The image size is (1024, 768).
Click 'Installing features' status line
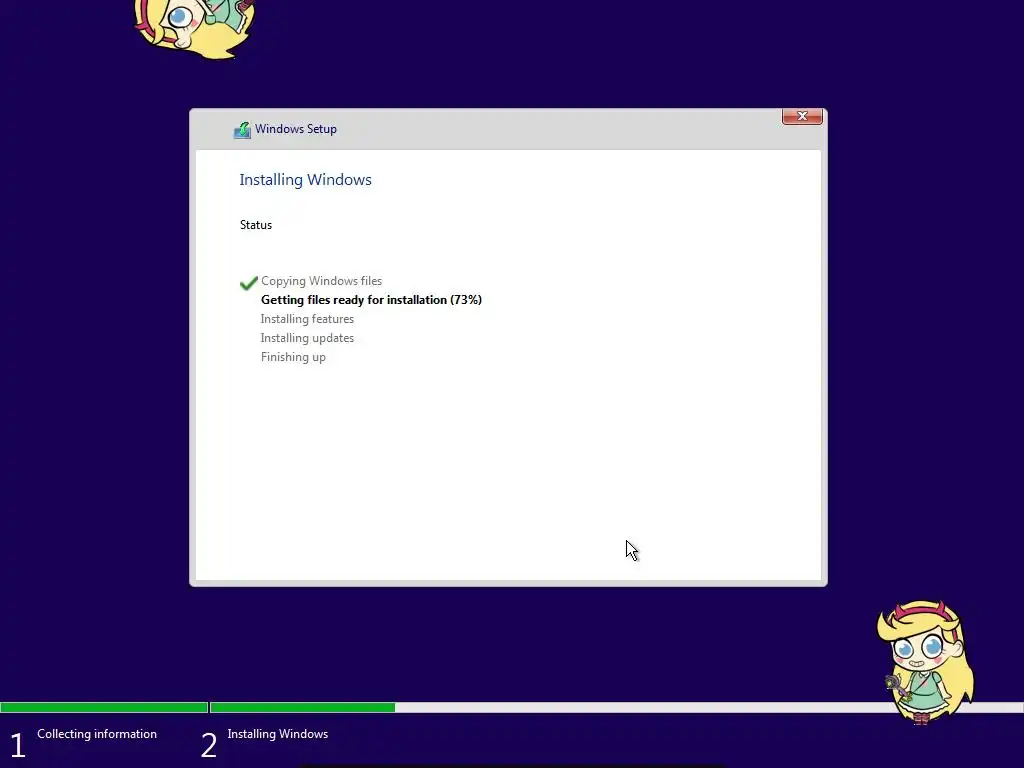click(x=307, y=319)
